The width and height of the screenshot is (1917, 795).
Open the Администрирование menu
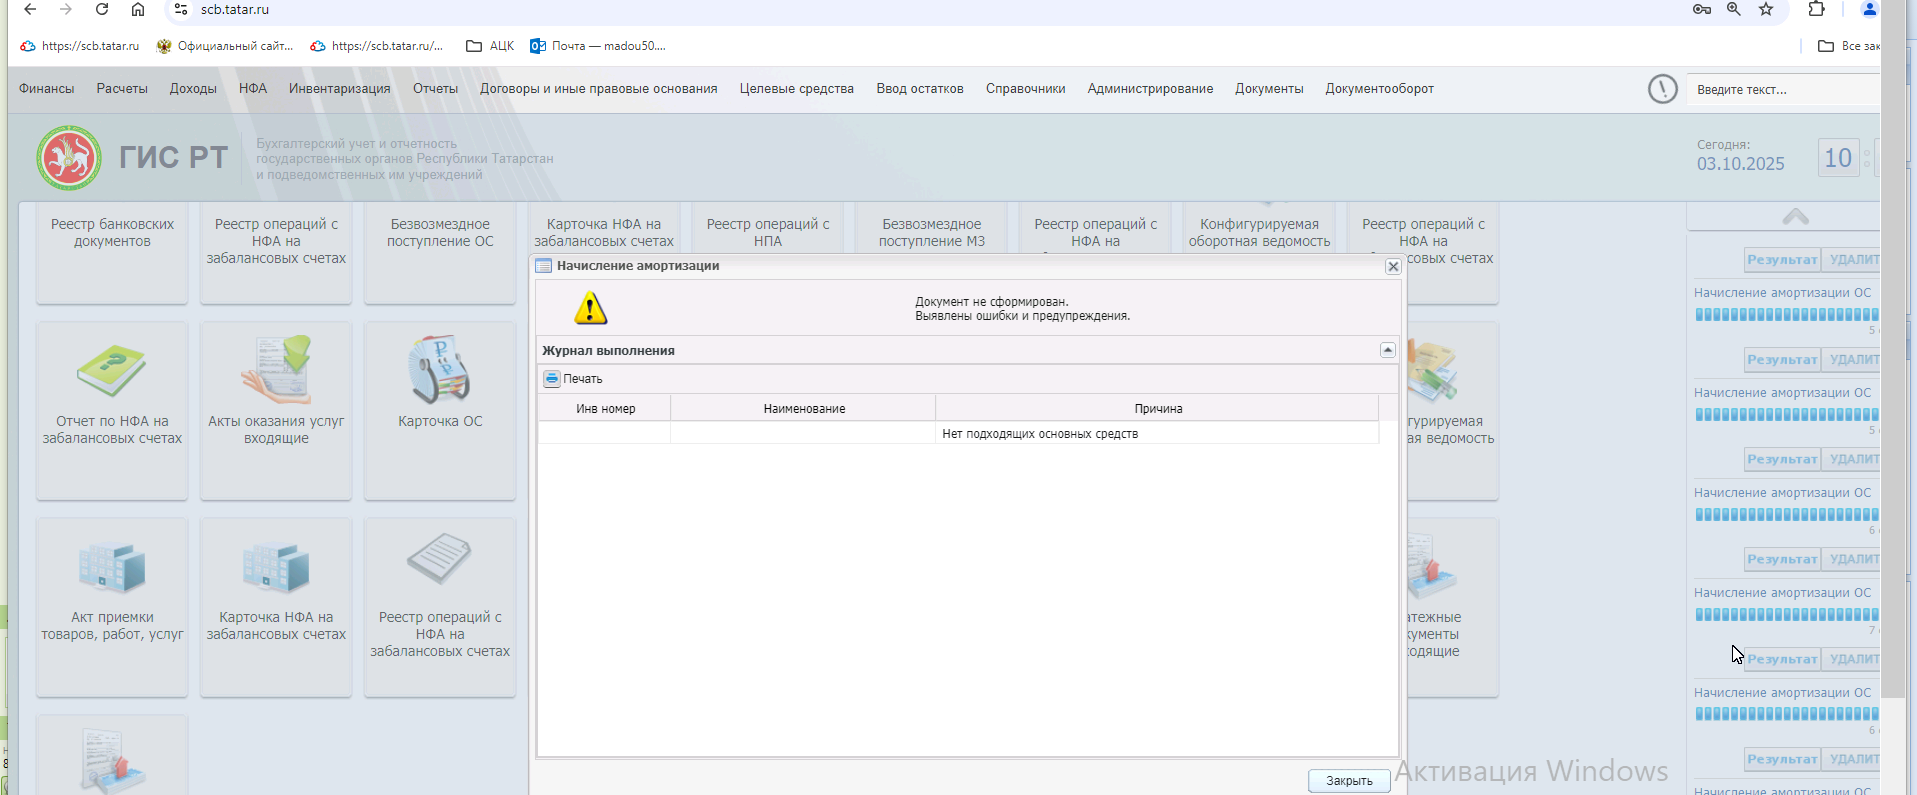click(x=1150, y=89)
